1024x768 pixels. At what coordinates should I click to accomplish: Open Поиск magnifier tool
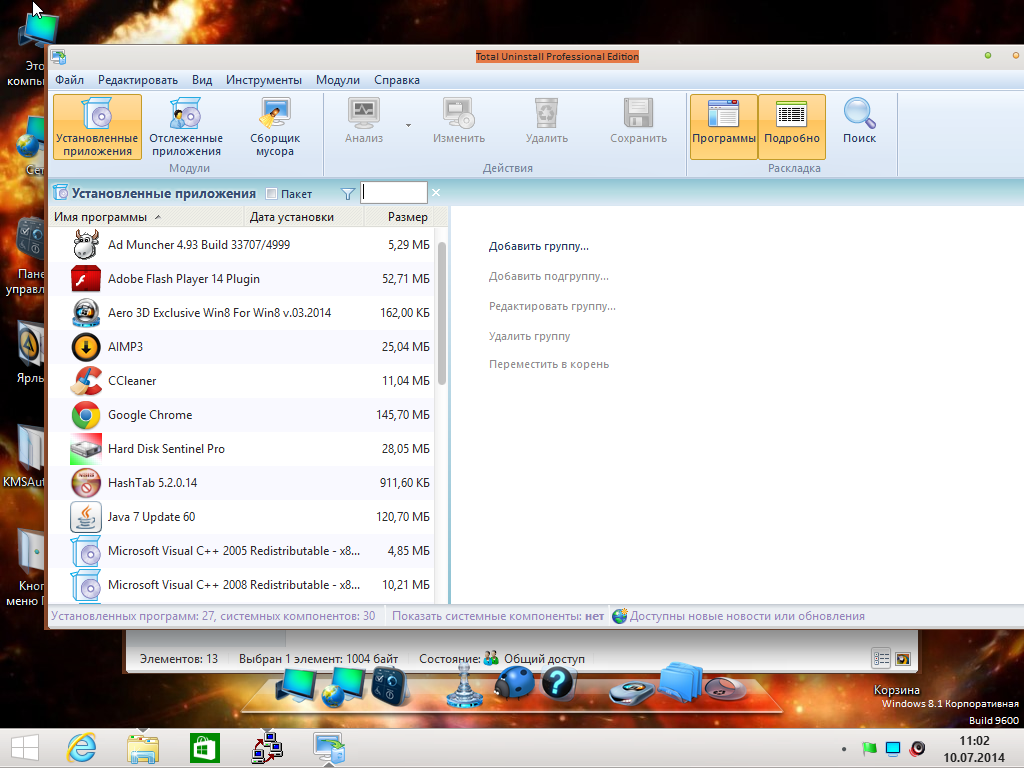[859, 121]
